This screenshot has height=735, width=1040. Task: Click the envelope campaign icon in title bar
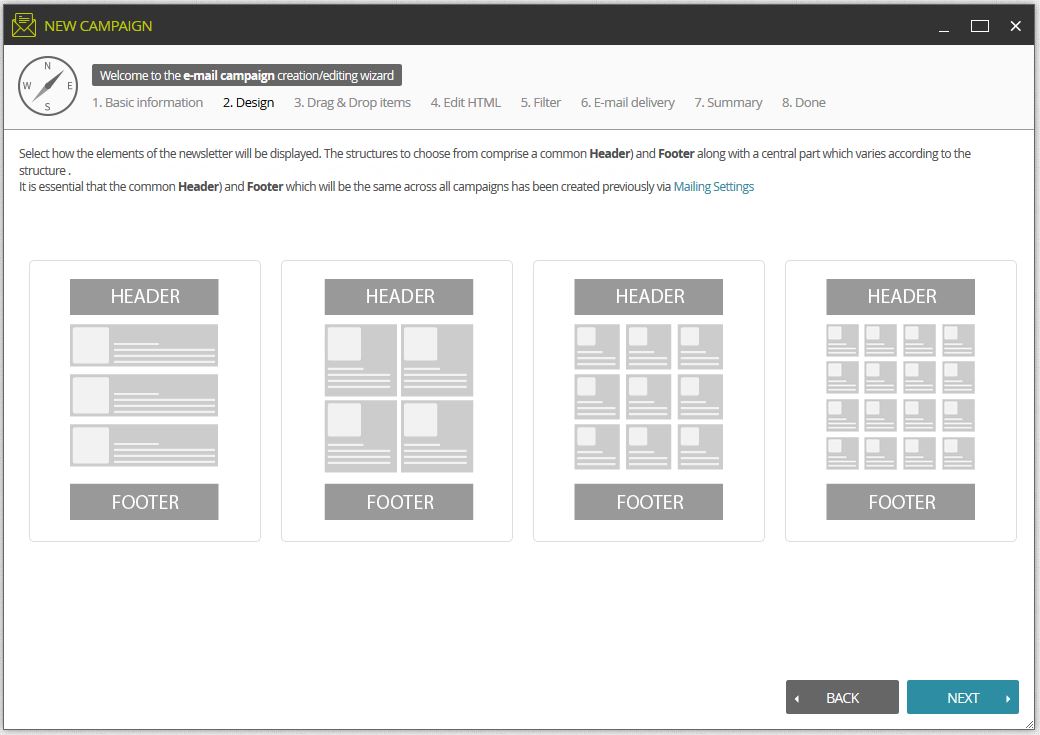tap(24, 25)
